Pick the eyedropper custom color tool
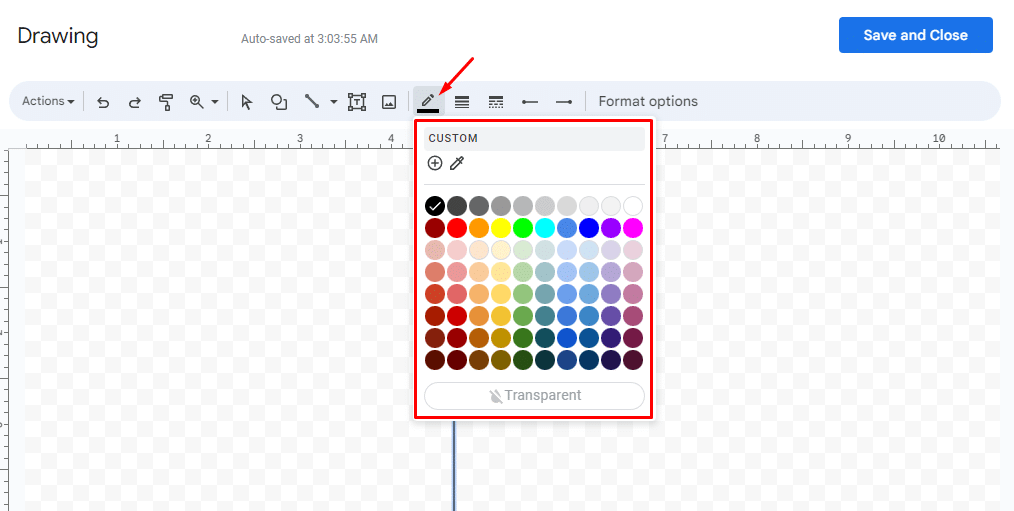 point(457,163)
